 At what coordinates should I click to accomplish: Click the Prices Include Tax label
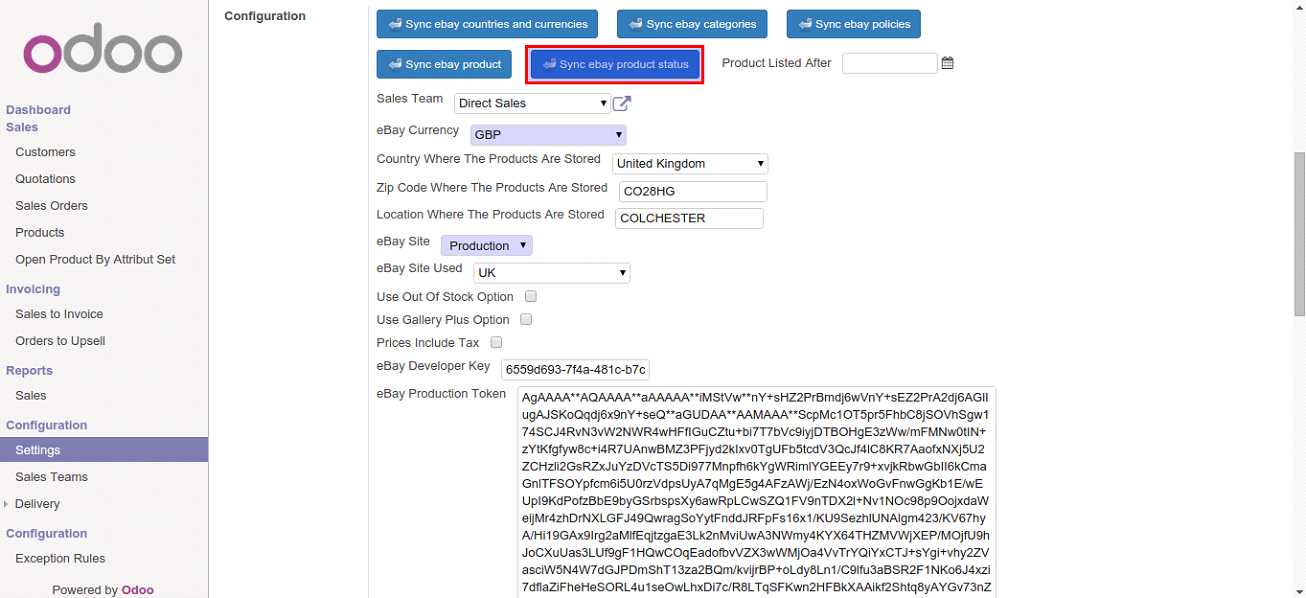(x=428, y=343)
